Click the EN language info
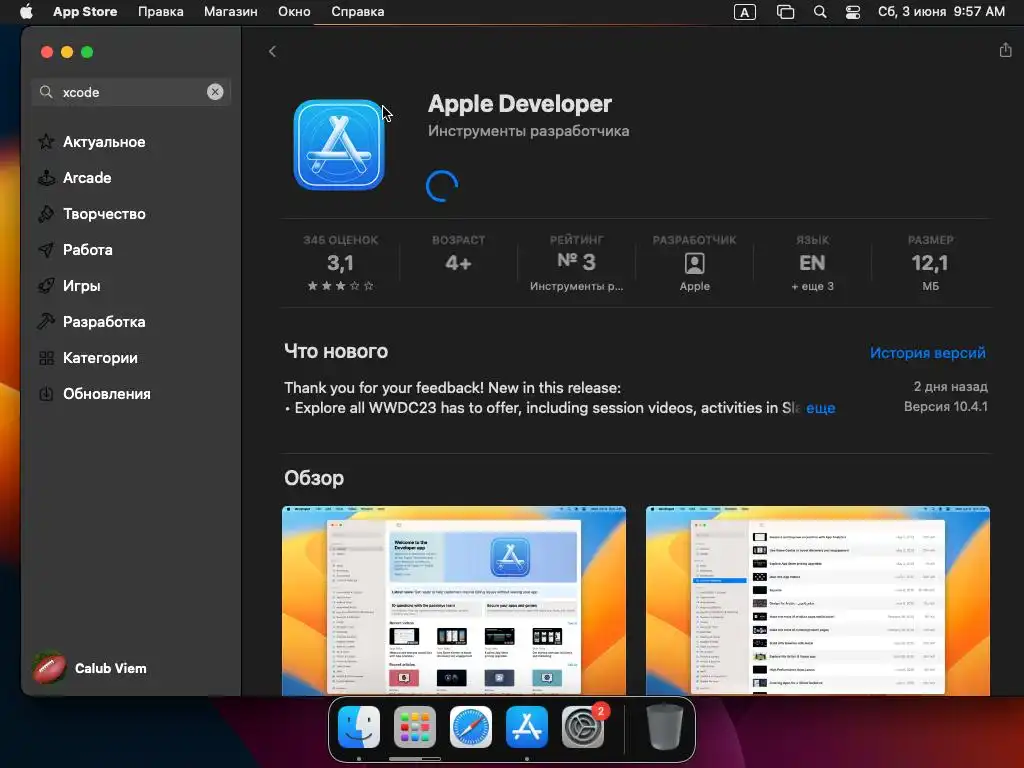The width and height of the screenshot is (1024, 768). [812, 263]
